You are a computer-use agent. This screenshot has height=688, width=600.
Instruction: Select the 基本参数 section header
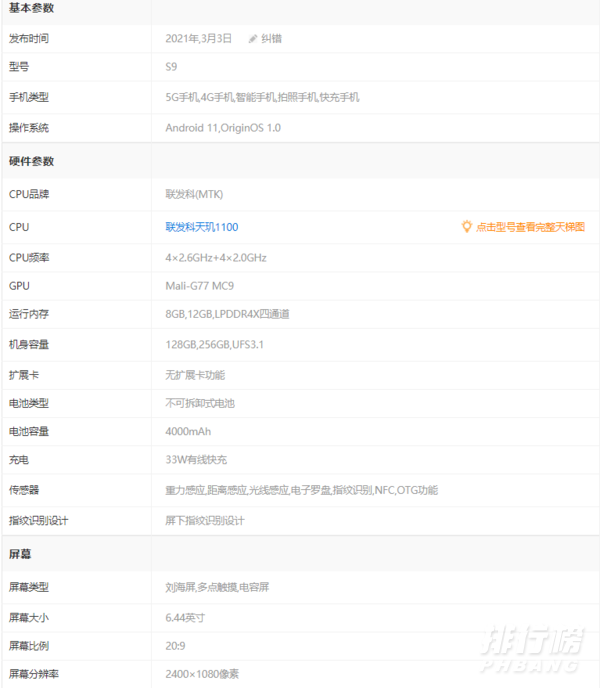32,8
